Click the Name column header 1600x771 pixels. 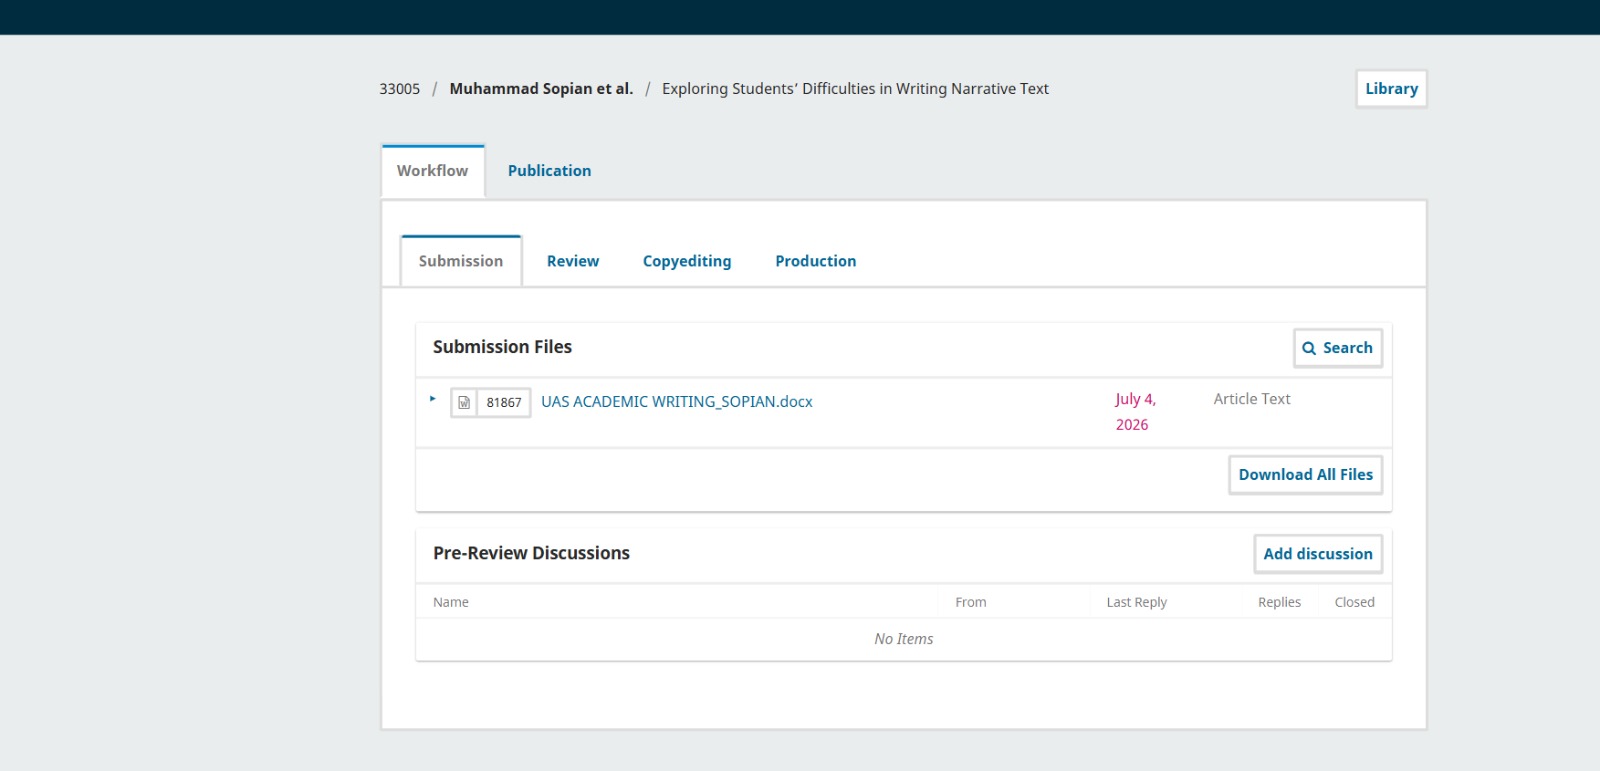point(451,602)
